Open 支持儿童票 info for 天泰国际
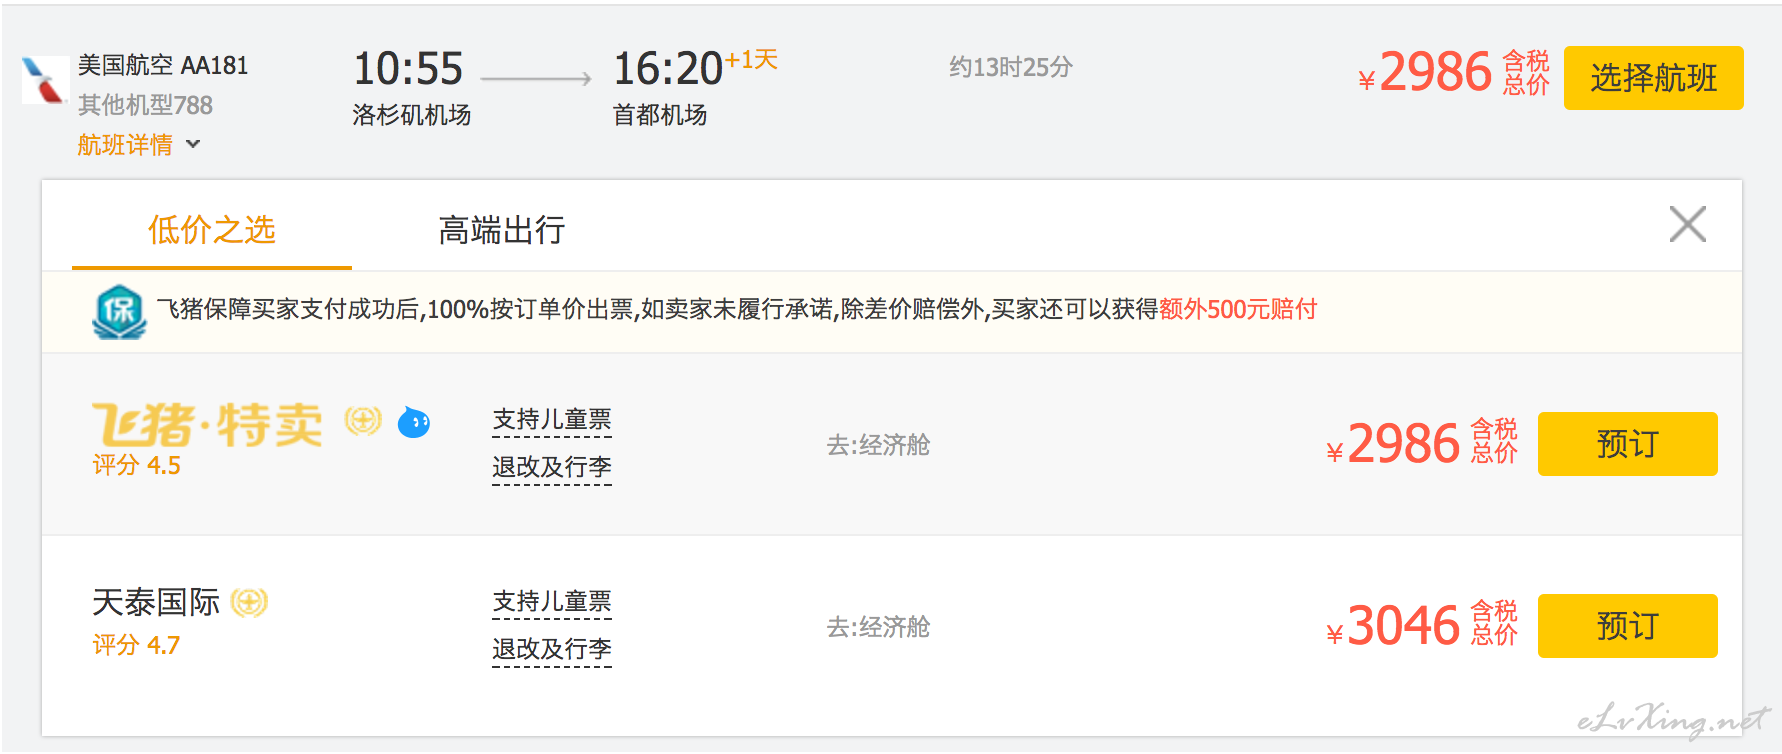Viewport: 1782px width, 754px height. [x=552, y=602]
